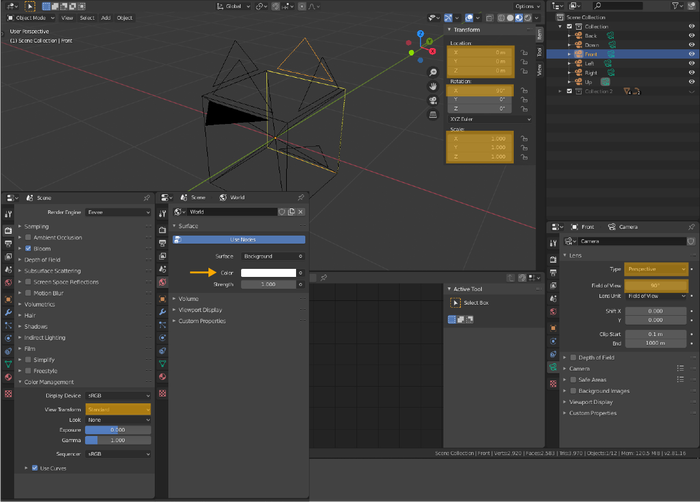Hide Front camera with eye icon

[x=691, y=54]
